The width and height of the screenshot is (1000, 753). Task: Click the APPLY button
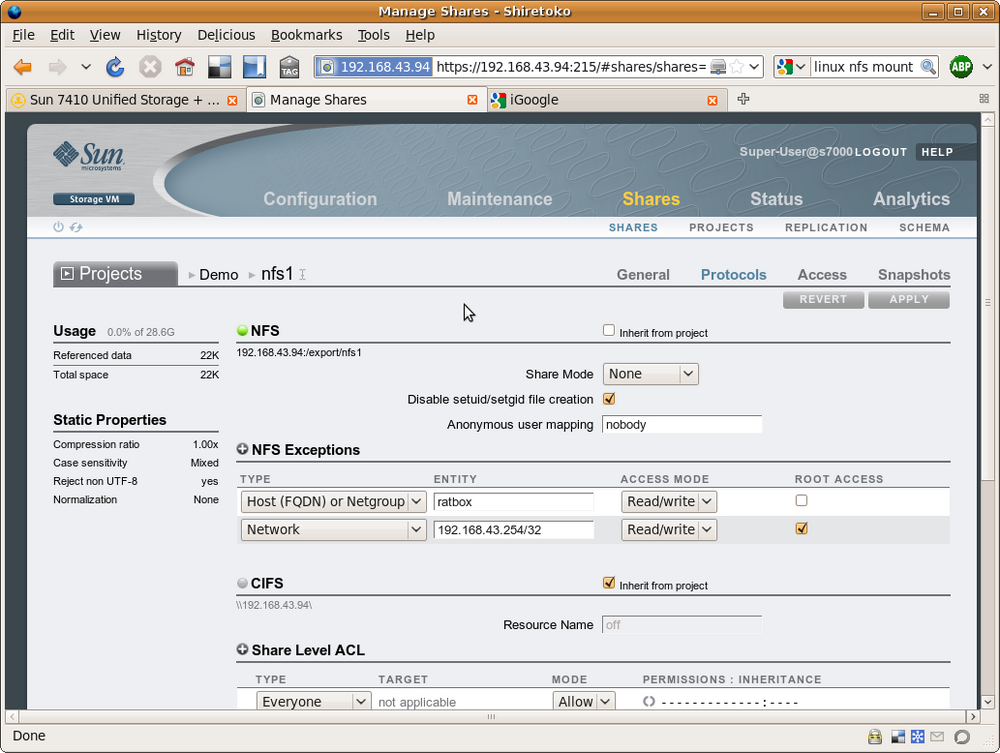click(x=909, y=300)
